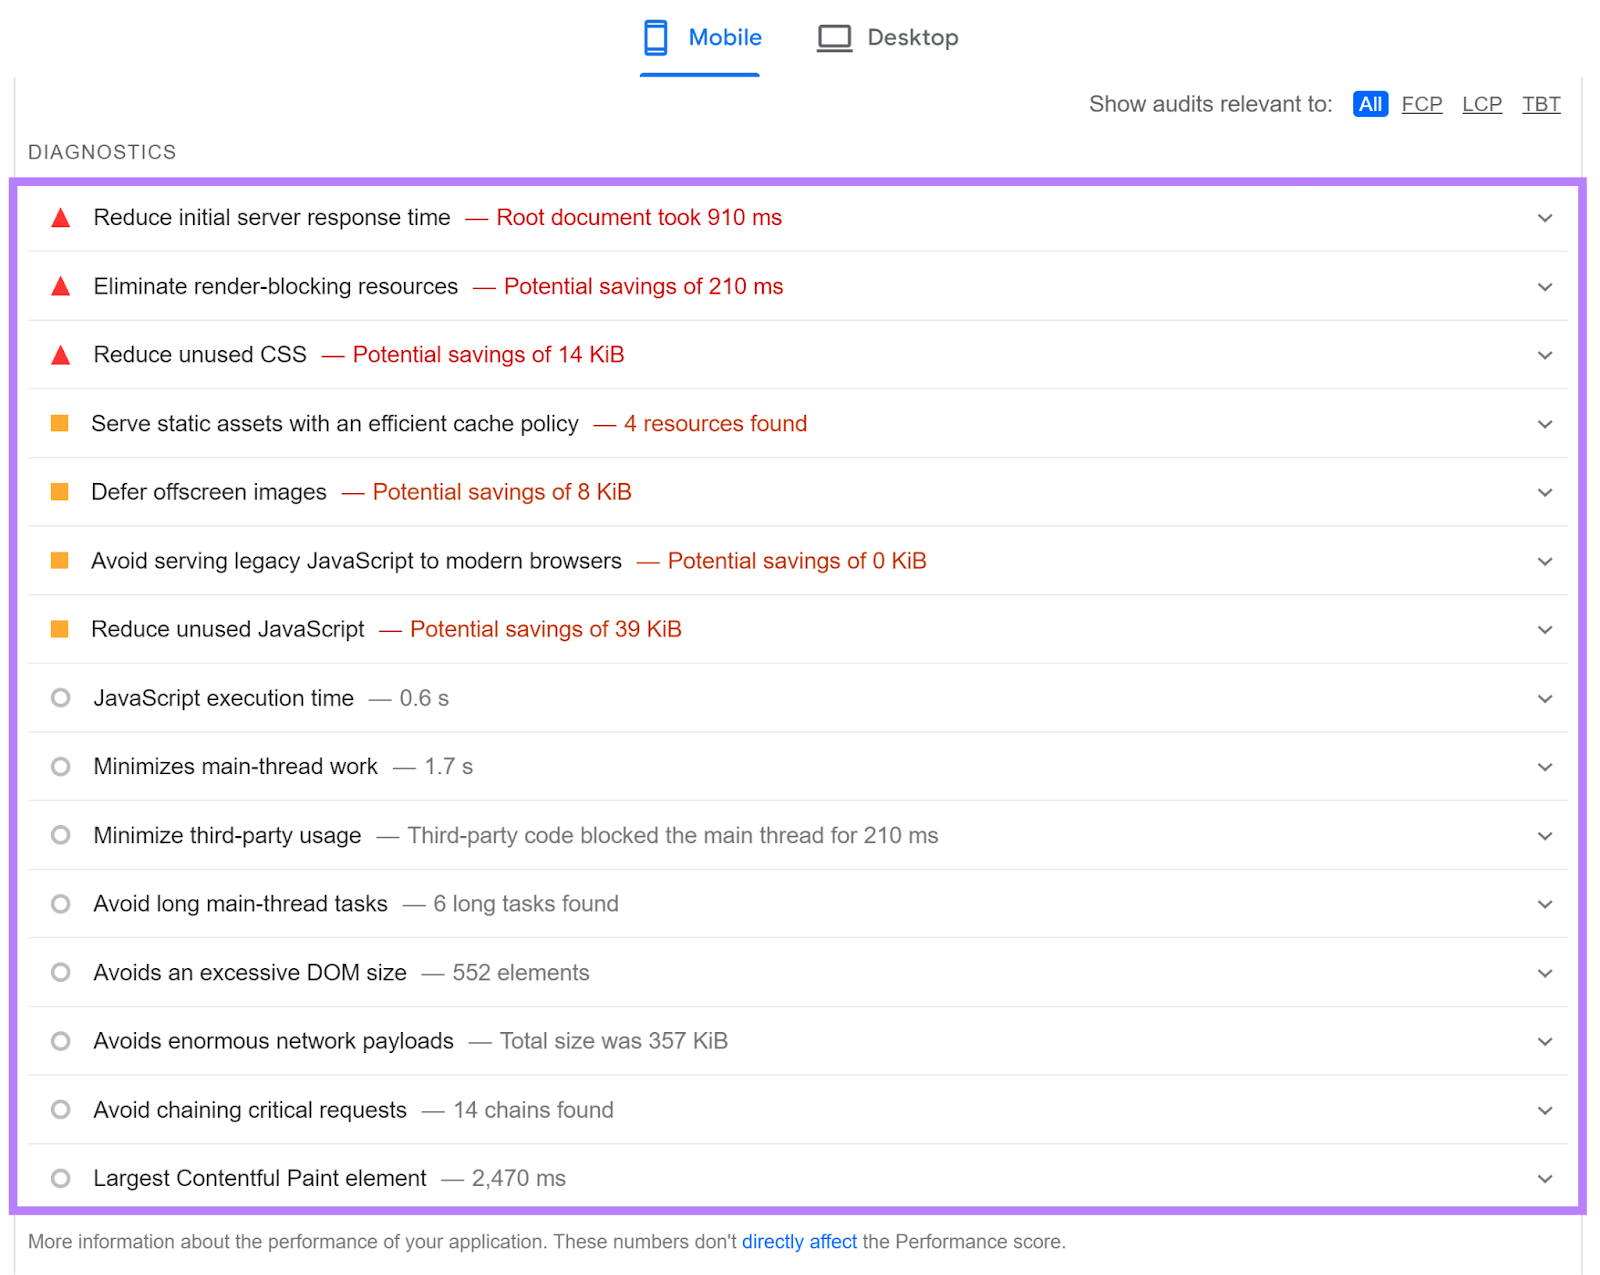Open the 'directly affect' link
The width and height of the screenshot is (1600, 1275).
[x=798, y=1241]
